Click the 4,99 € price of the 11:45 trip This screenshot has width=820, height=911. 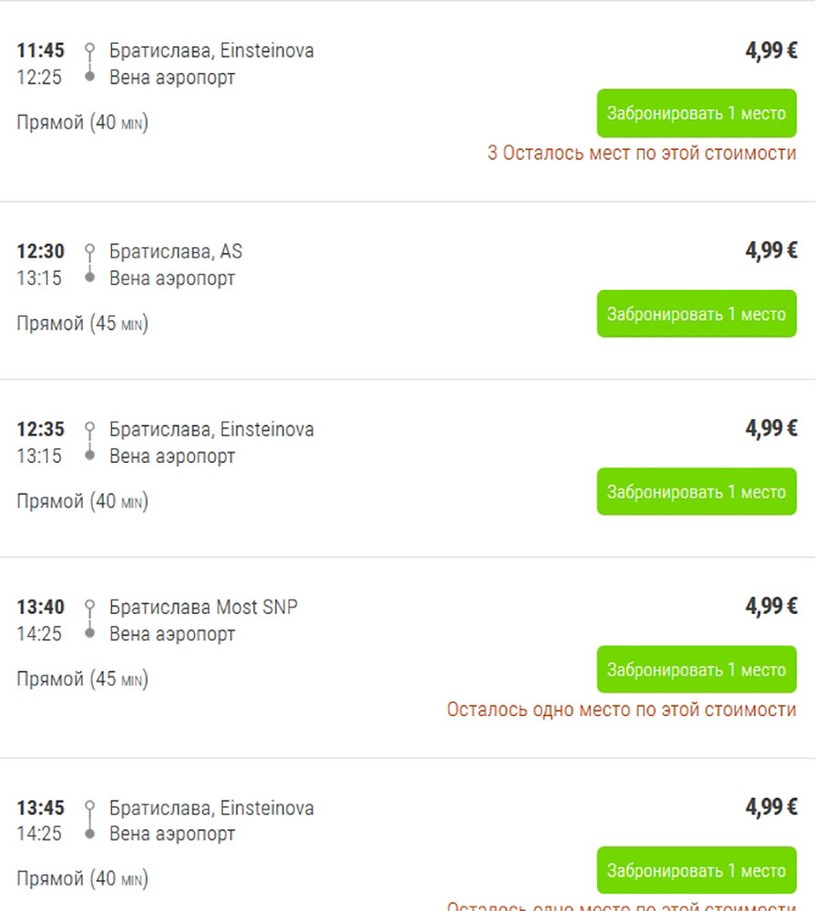[x=771, y=51]
